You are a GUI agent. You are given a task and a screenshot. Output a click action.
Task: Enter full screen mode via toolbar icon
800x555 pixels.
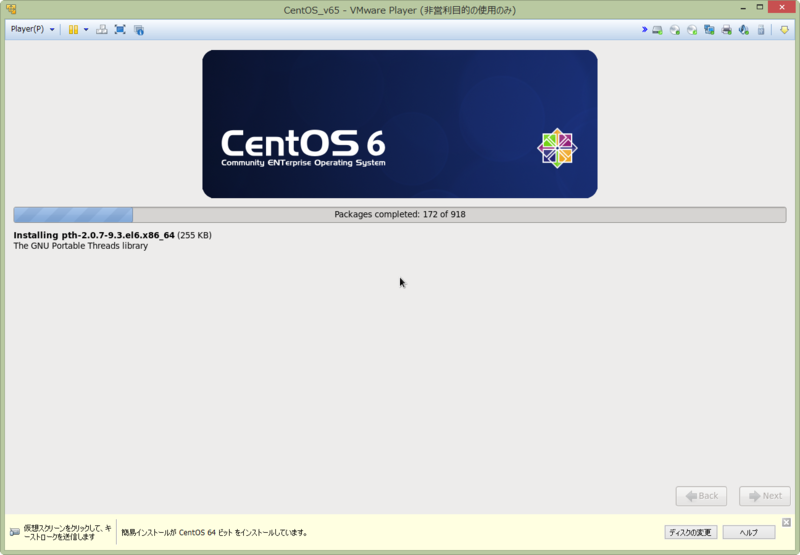coord(120,30)
